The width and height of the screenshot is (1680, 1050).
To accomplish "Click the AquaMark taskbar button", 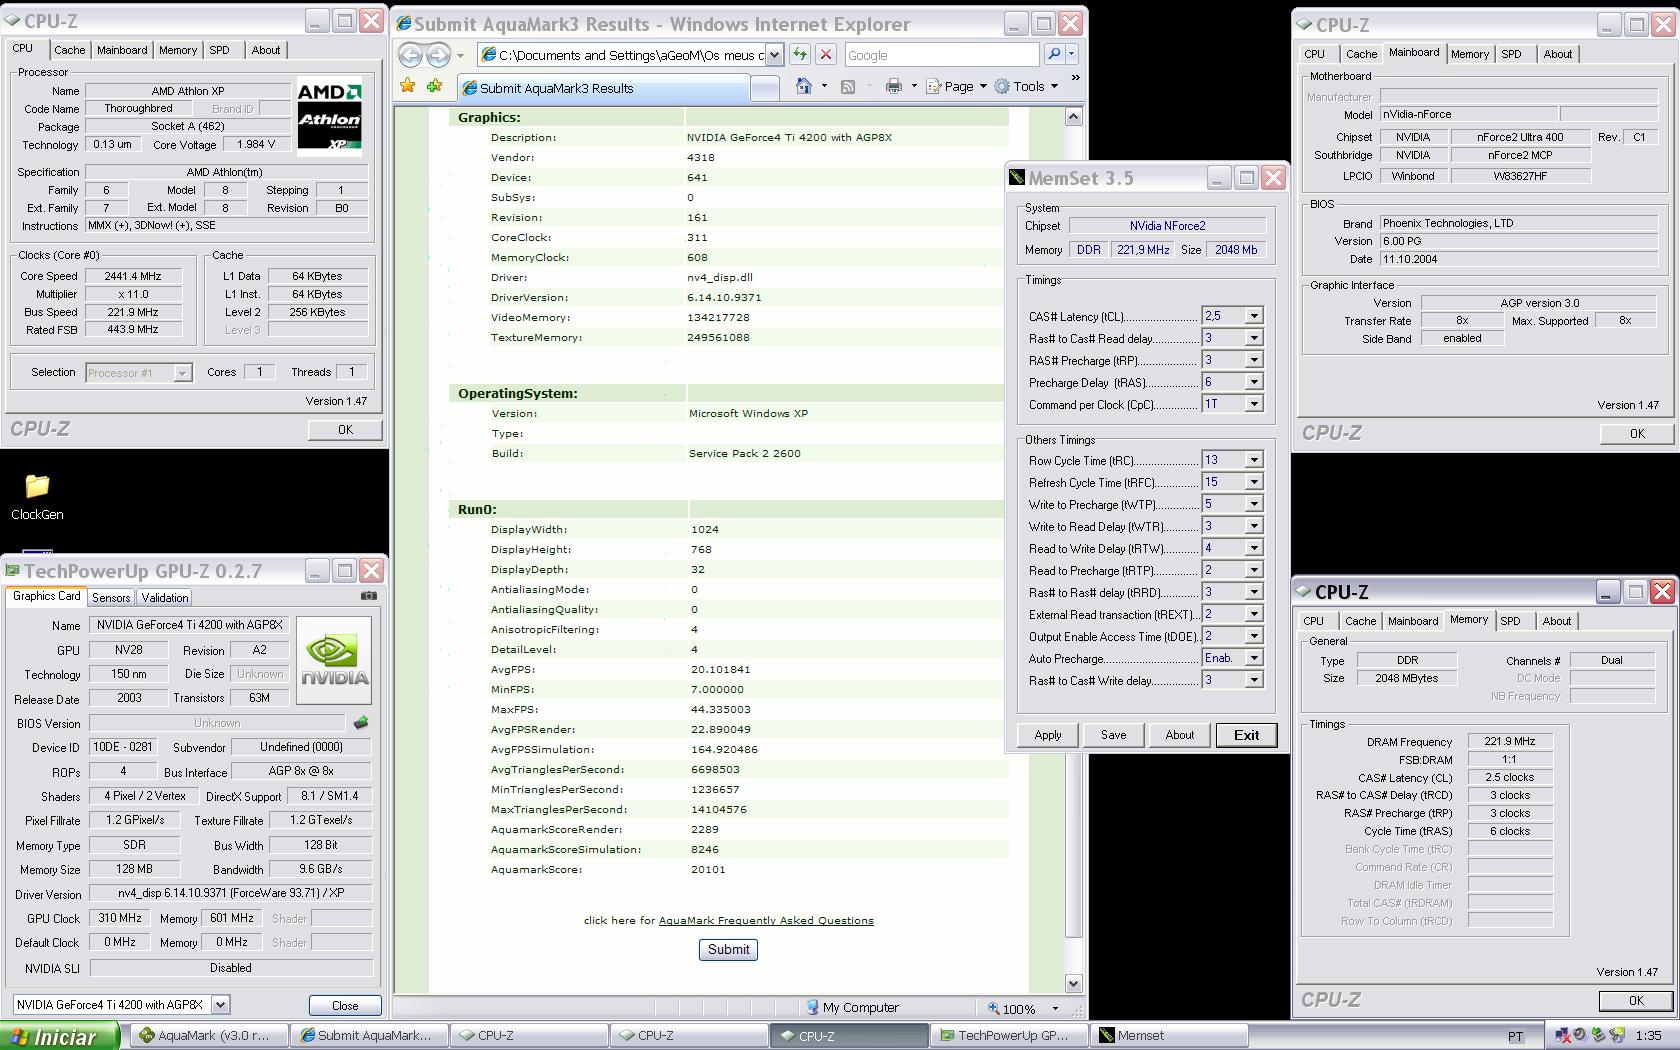I will [x=210, y=1036].
